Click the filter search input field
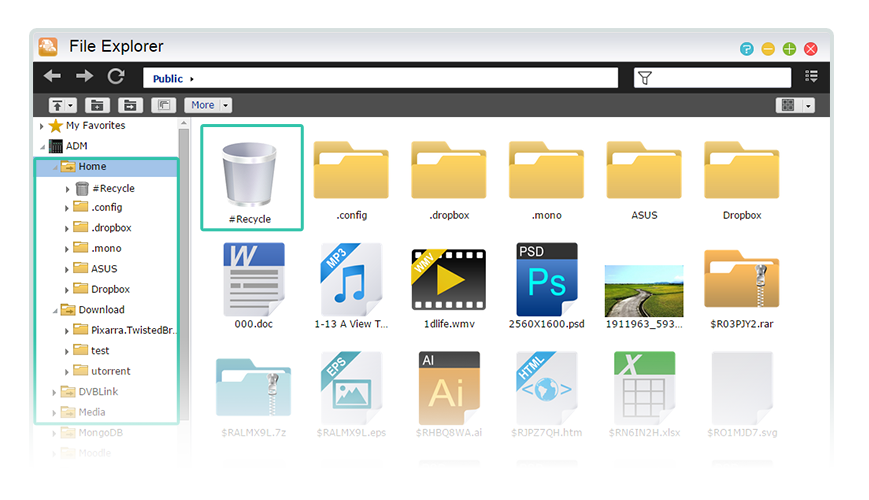The image size is (869, 500). point(720,78)
